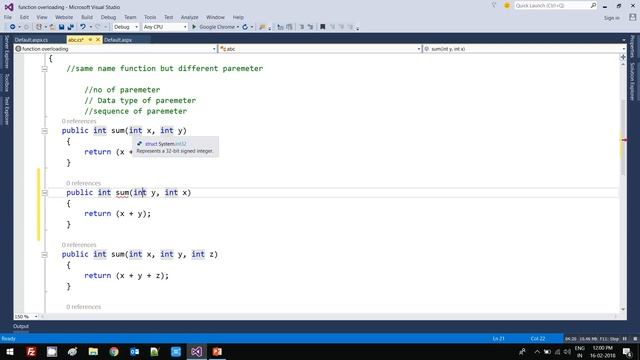Click the ENG IN language indicator

click(580, 351)
